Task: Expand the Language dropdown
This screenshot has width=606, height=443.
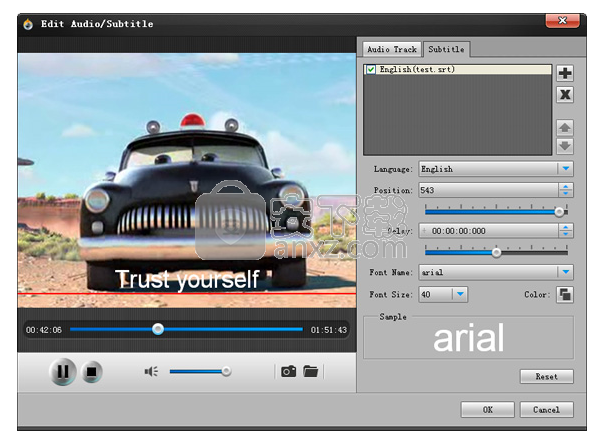Action: [566, 169]
